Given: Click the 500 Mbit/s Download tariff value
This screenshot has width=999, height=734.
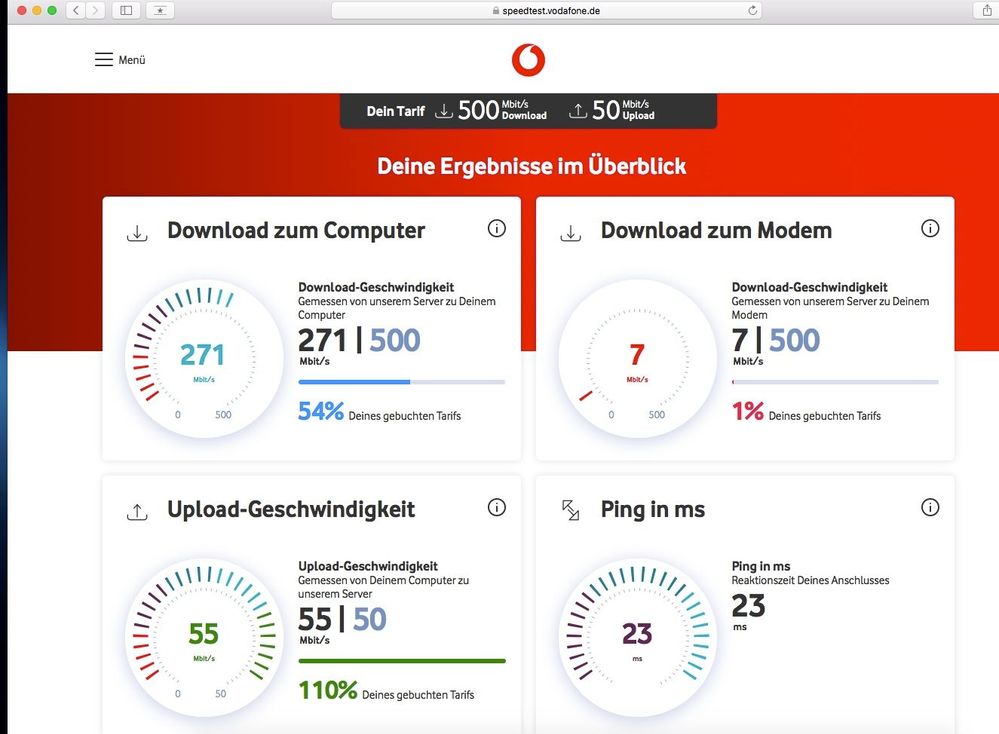Looking at the screenshot, I should tap(503, 110).
